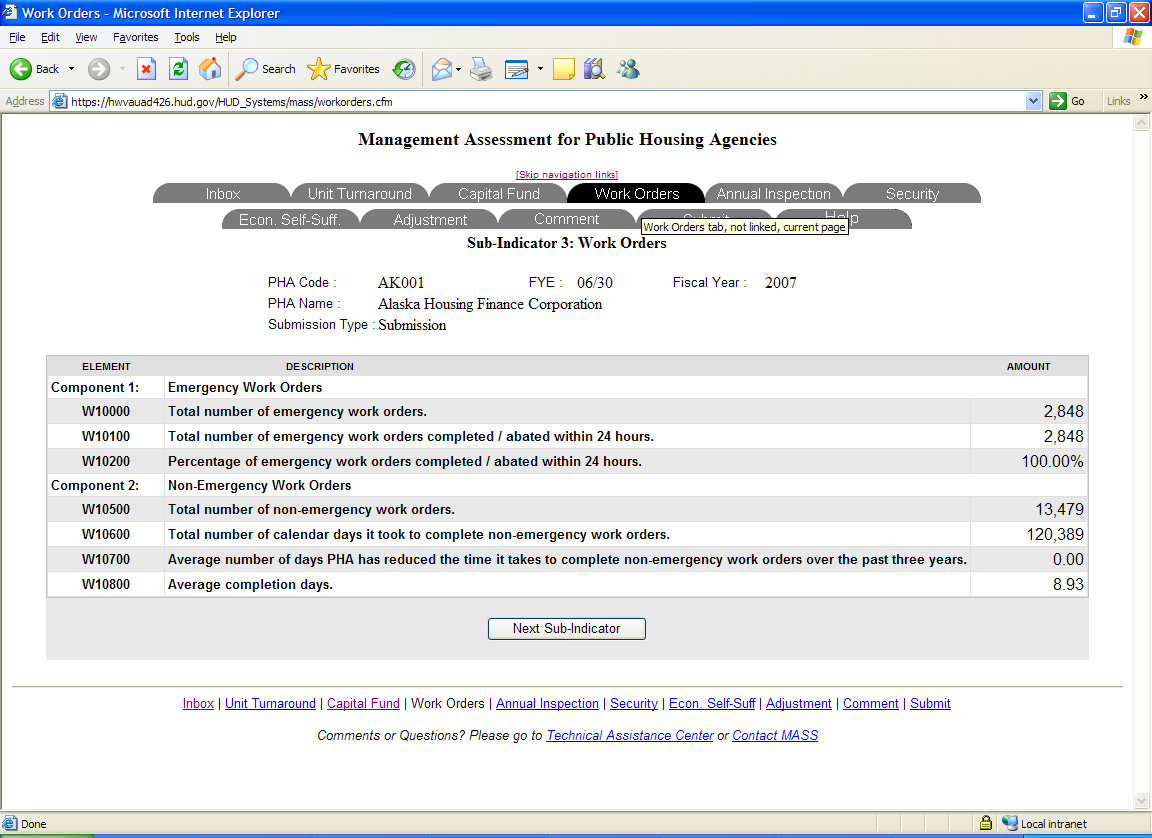The height and width of the screenshot is (838, 1152).
Task: Click the Research books icon
Action: tap(595, 69)
